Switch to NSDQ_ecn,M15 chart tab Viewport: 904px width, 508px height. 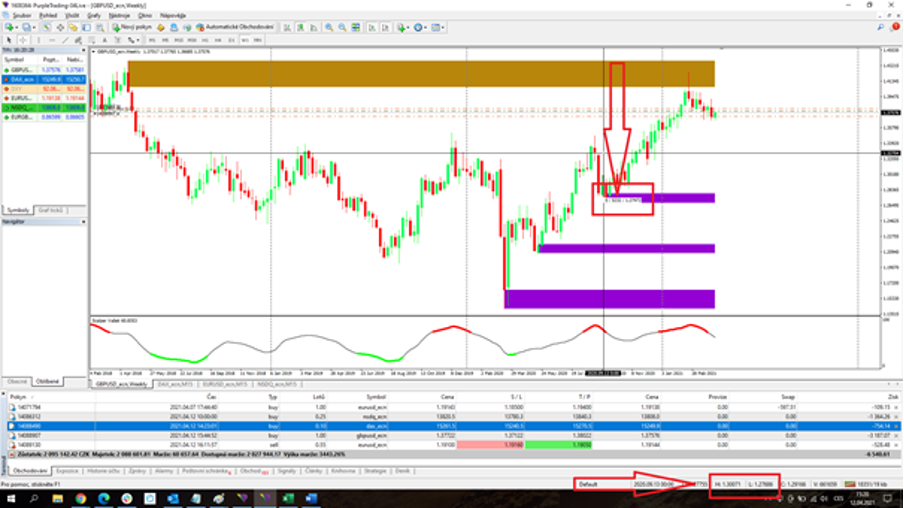point(277,384)
